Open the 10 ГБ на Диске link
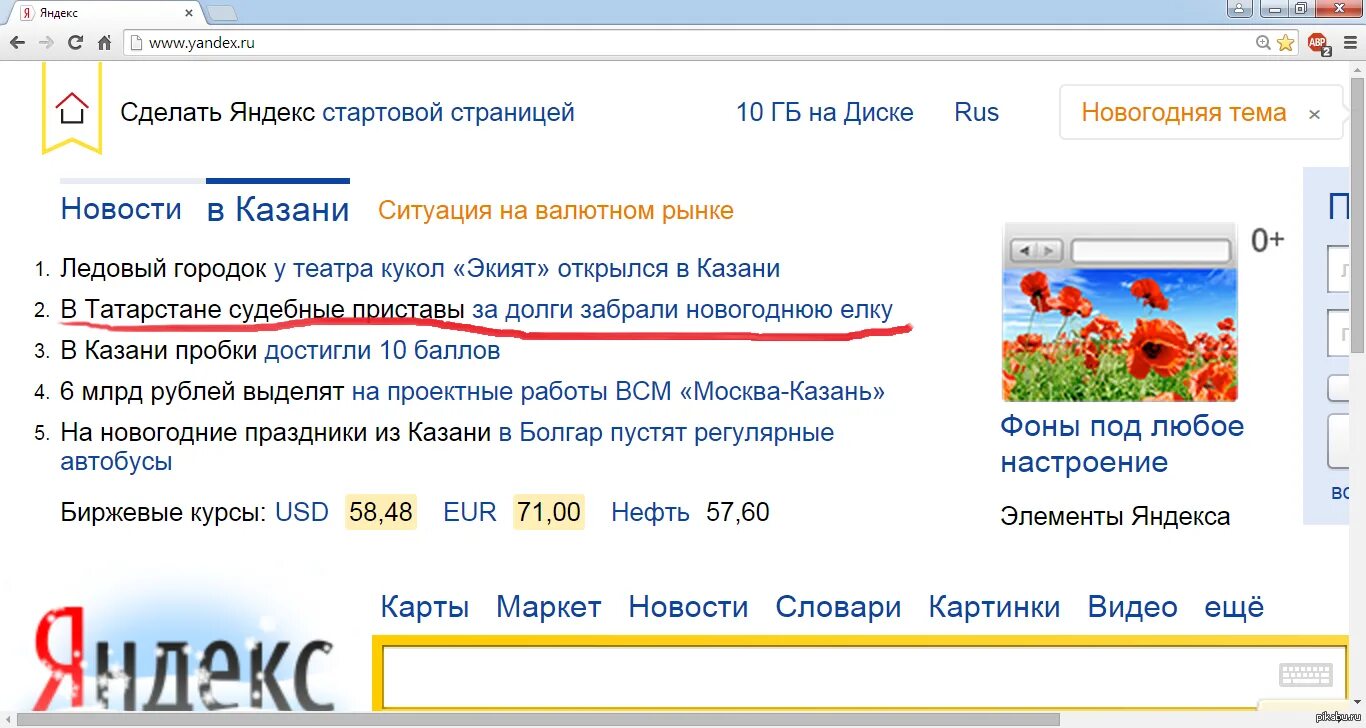 pos(825,112)
